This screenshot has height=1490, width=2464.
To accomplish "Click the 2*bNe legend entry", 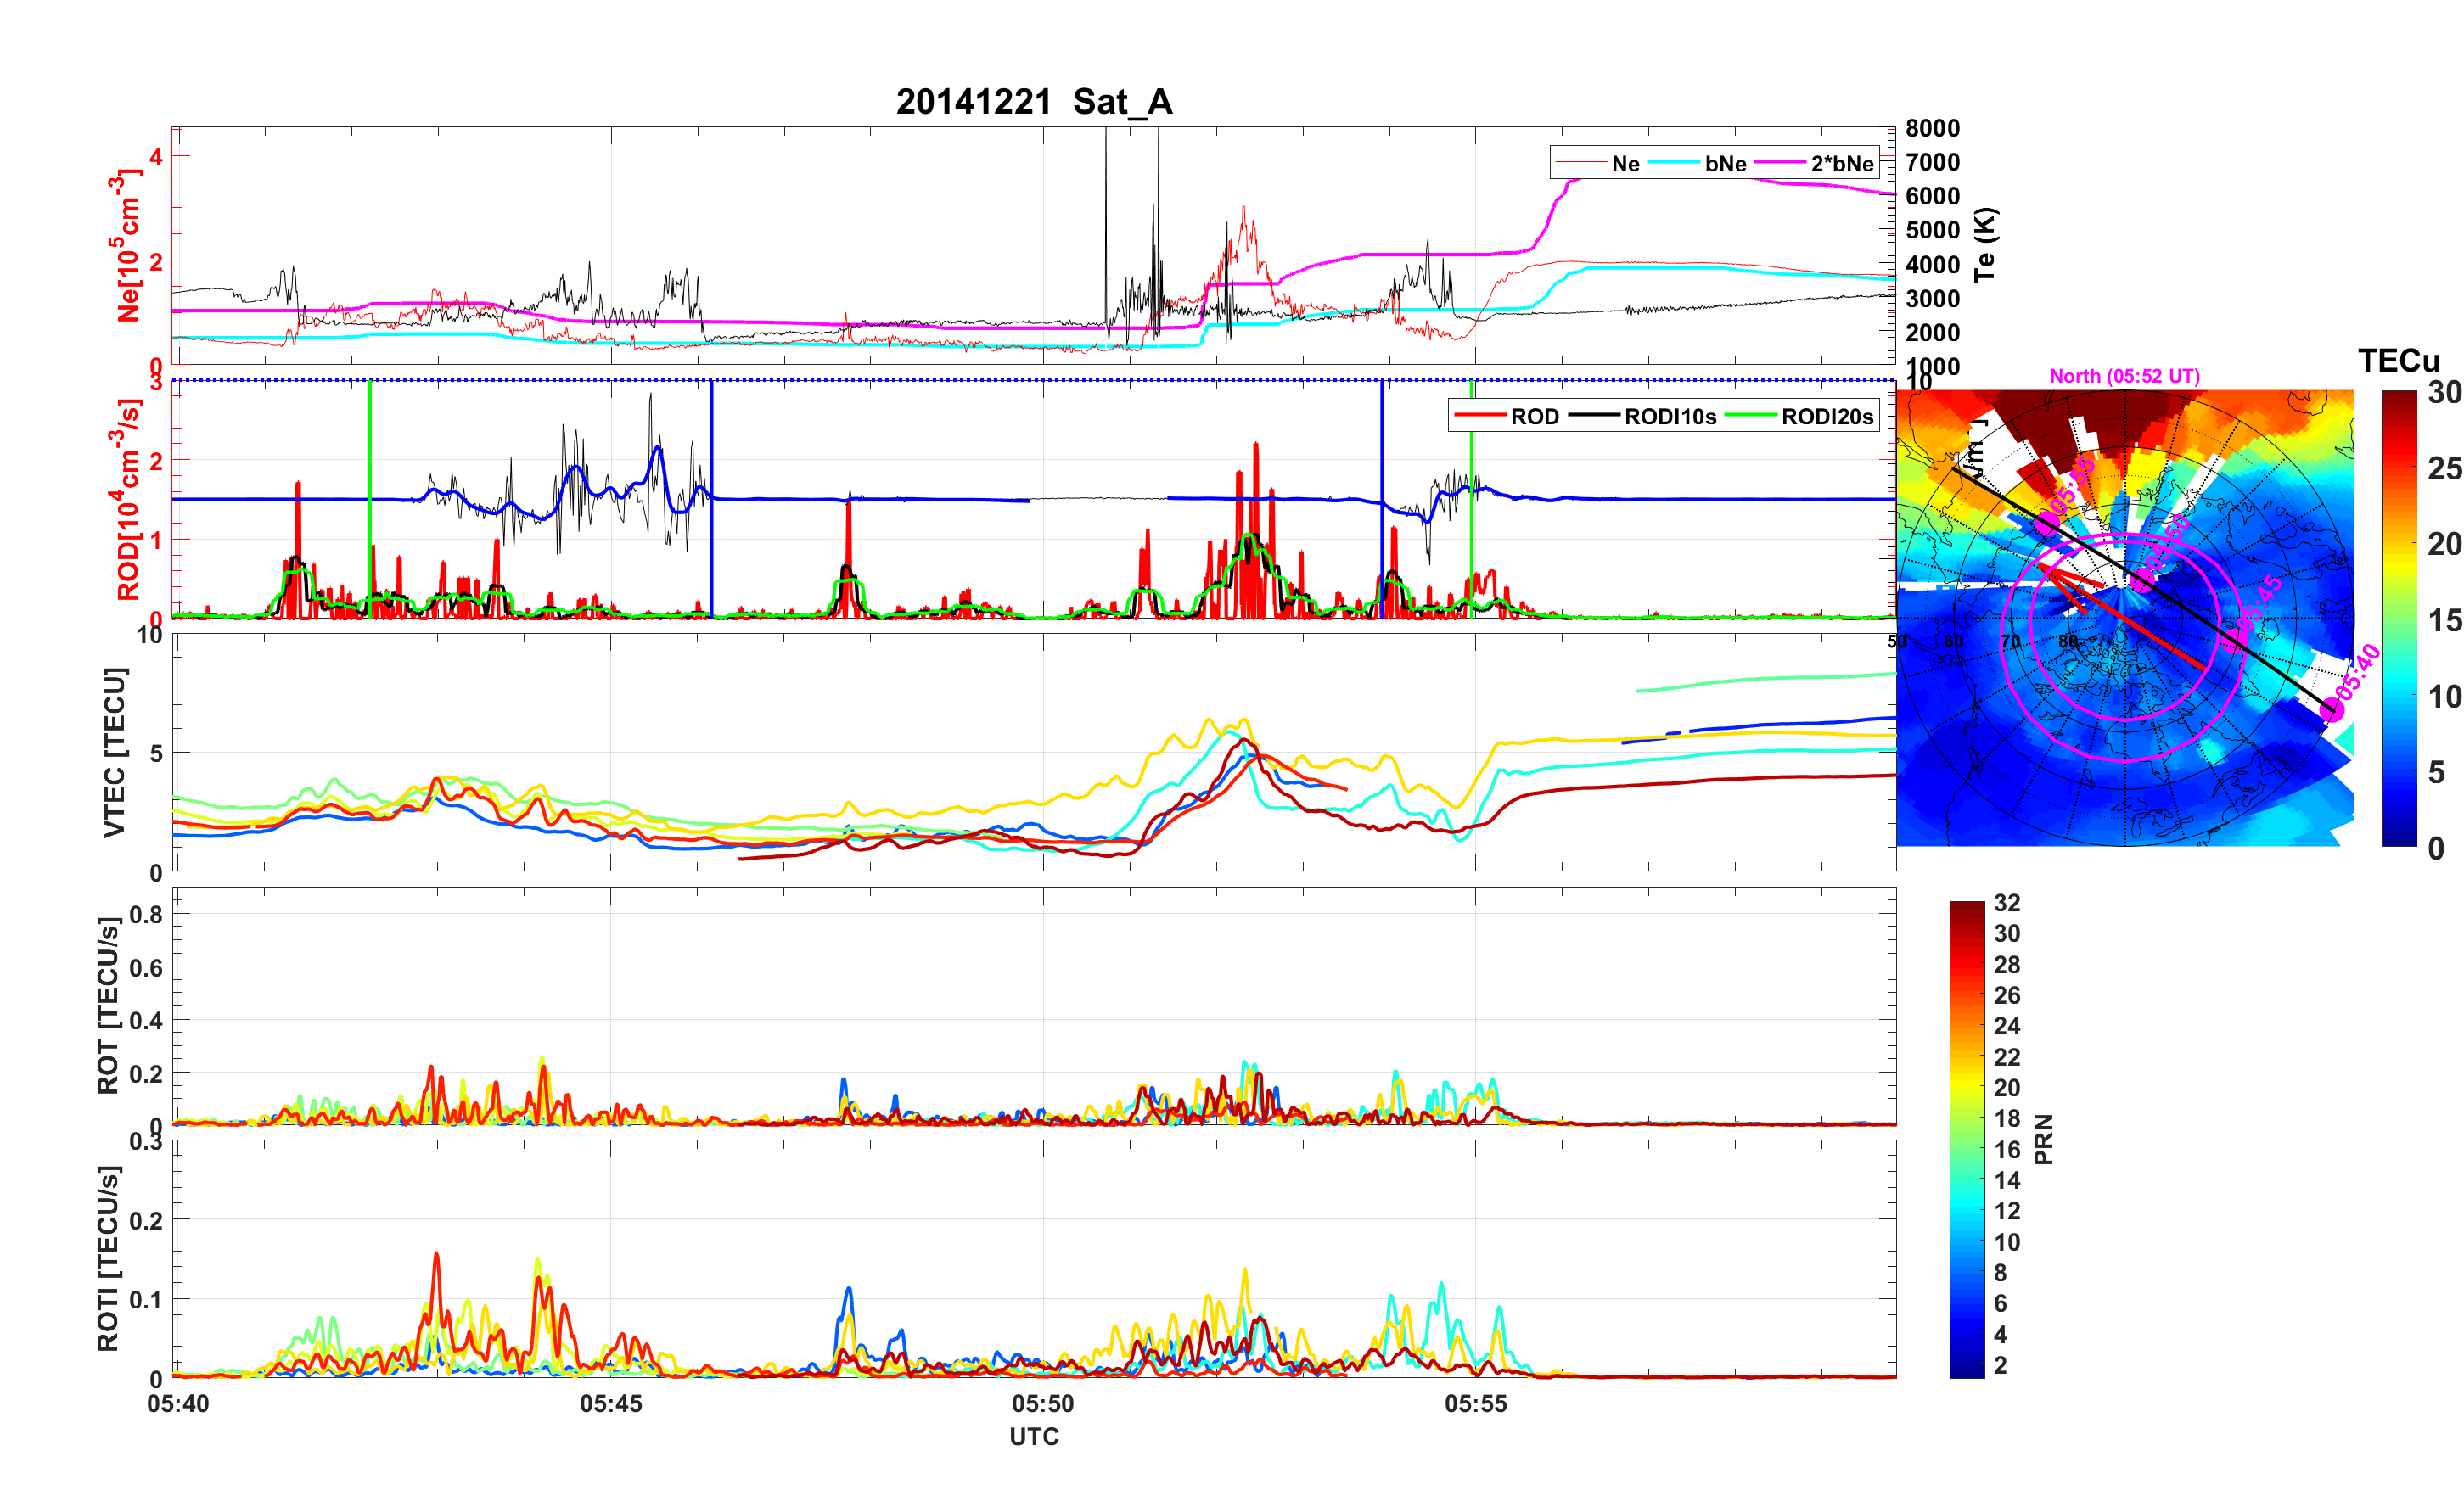I will (1841, 164).
